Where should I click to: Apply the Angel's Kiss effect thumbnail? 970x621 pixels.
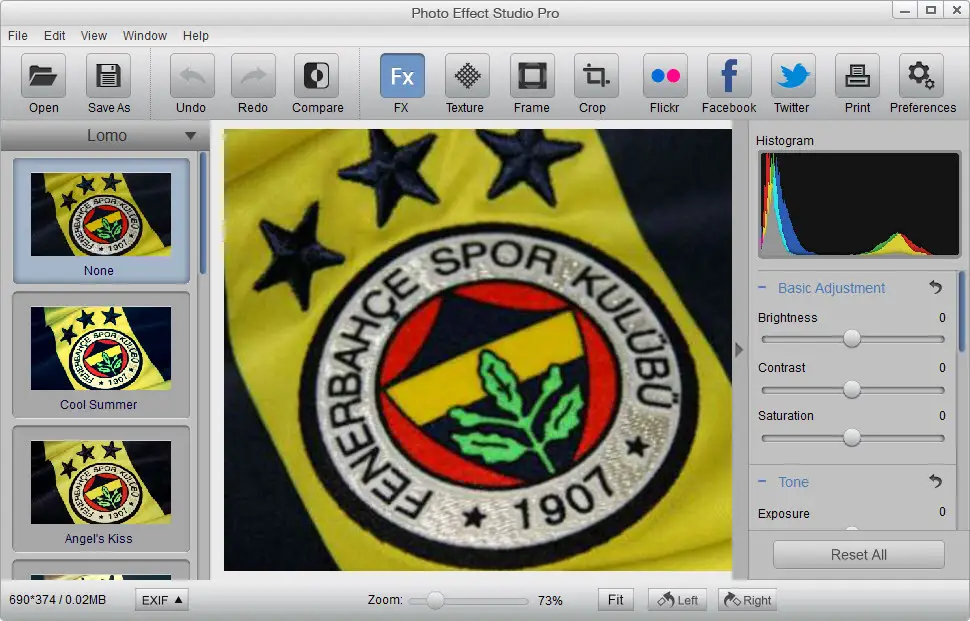tap(101, 489)
